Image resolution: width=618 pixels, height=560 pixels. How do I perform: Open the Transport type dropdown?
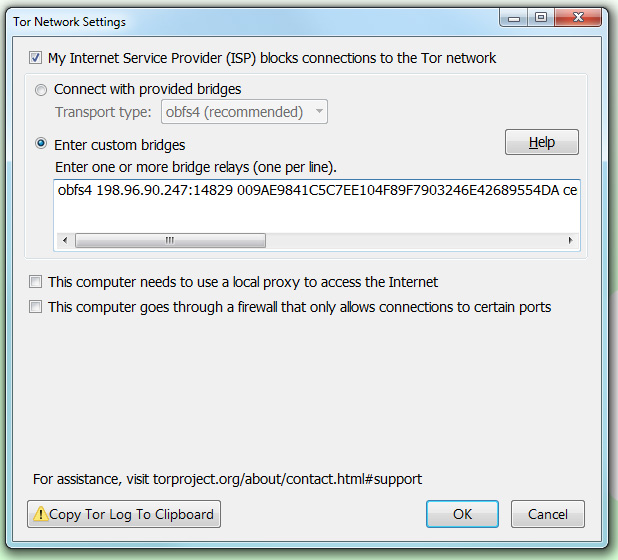click(x=244, y=112)
